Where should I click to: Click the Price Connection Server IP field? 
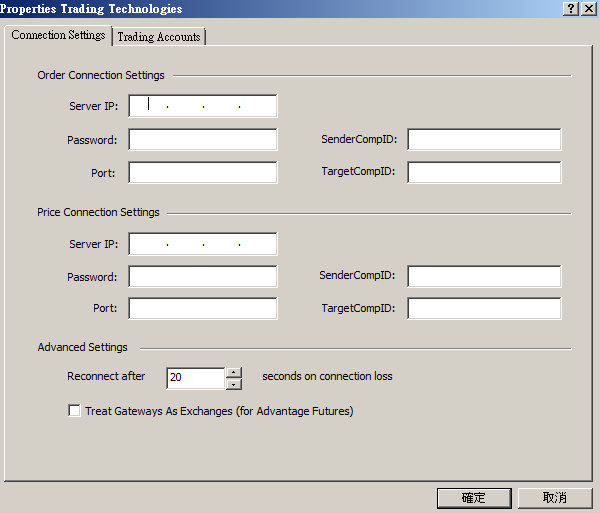tap(203, 244)
